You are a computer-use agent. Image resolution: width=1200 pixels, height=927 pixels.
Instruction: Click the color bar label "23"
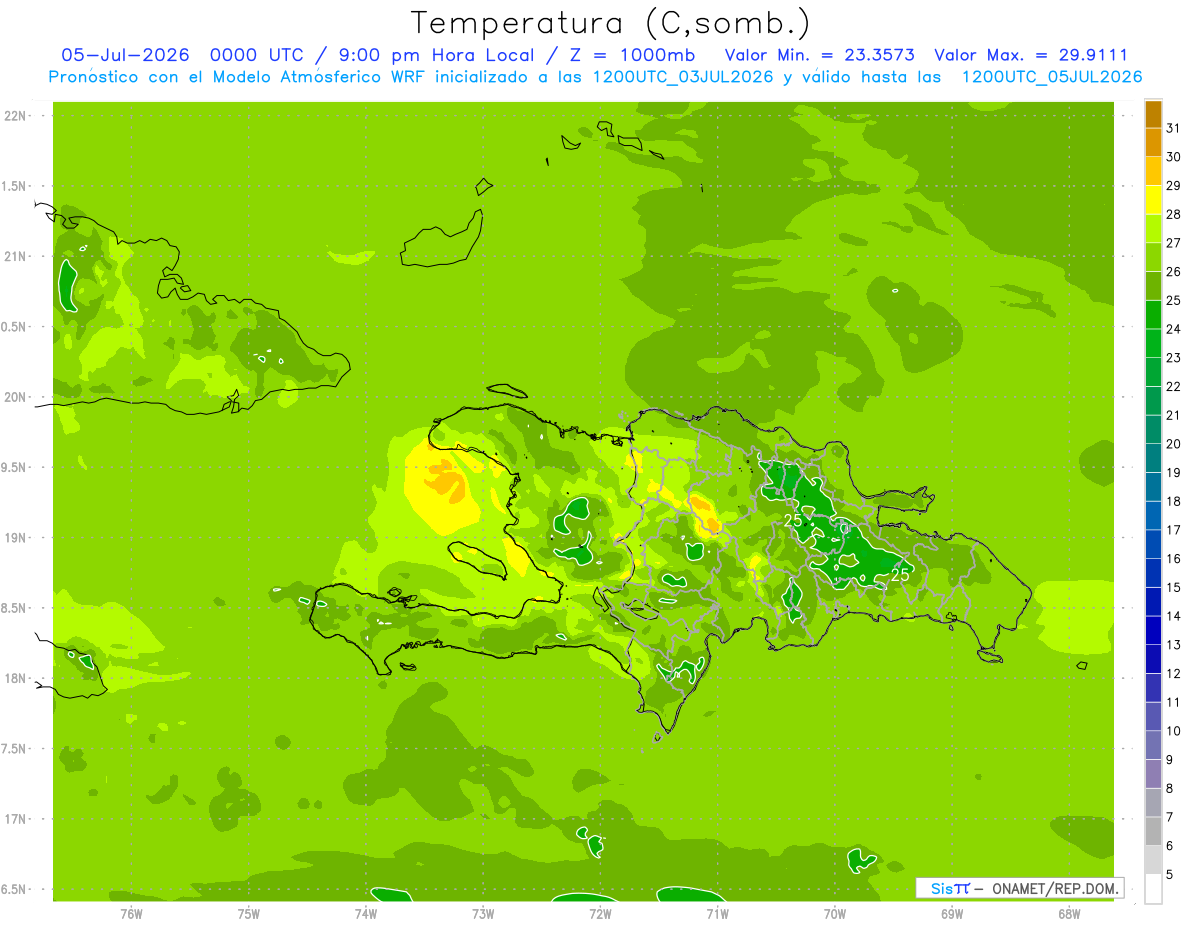[x=1174, y=358]
